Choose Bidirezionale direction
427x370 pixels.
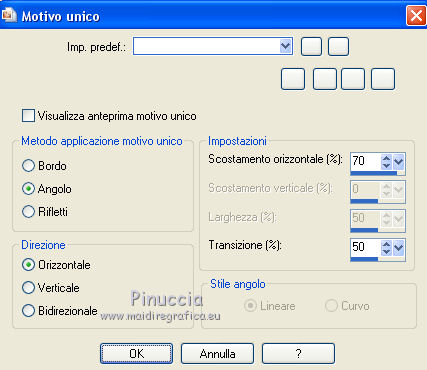pos(28,310)
